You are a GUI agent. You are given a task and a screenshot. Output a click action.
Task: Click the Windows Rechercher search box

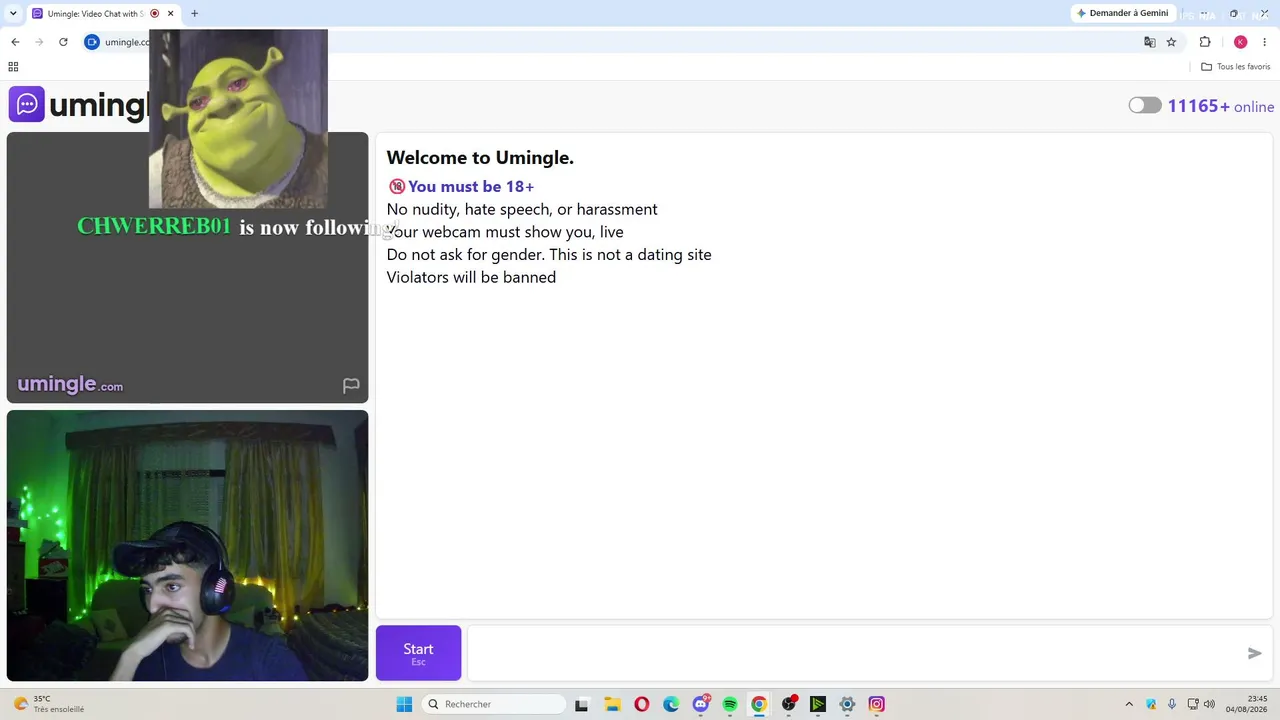click(x=492, y=704)
